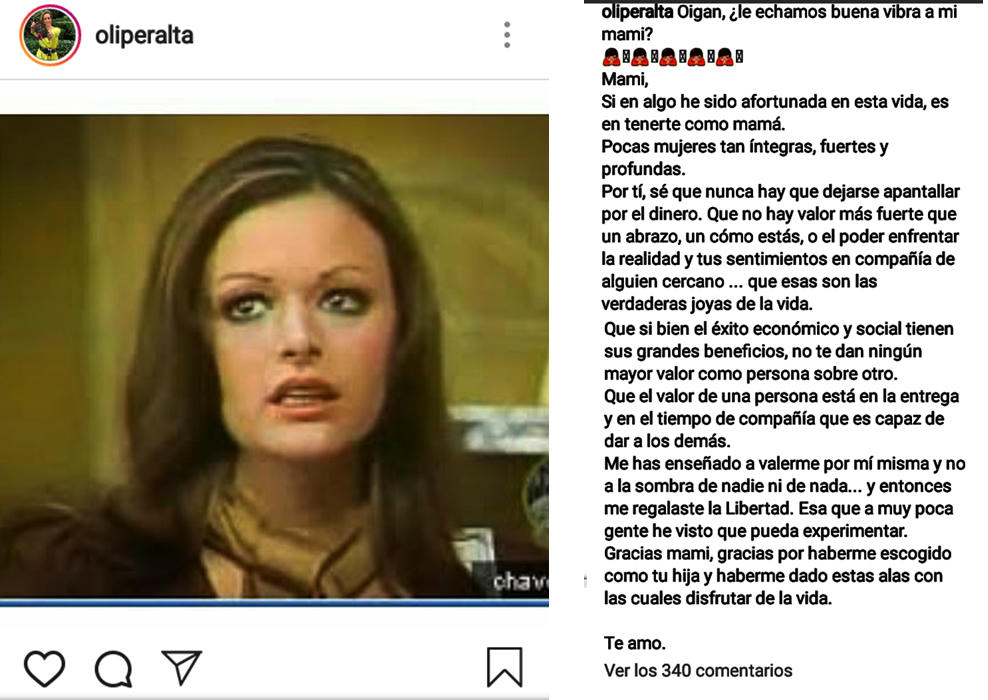
Task: Like the post with the heart icon
Action: 44,668
